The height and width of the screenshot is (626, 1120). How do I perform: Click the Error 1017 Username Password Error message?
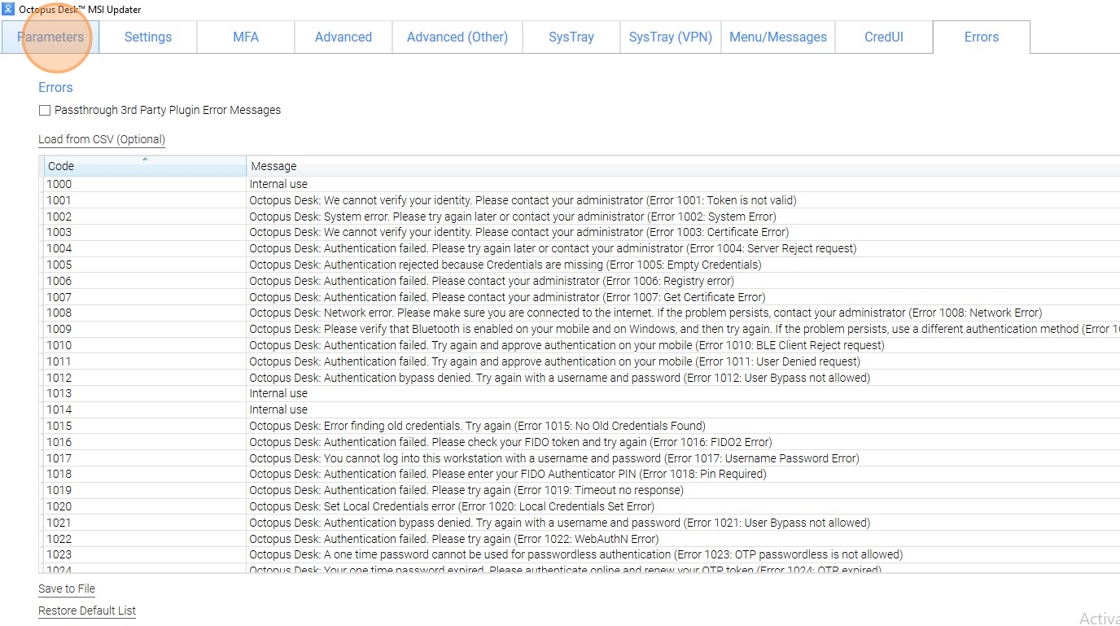[554, 459]
